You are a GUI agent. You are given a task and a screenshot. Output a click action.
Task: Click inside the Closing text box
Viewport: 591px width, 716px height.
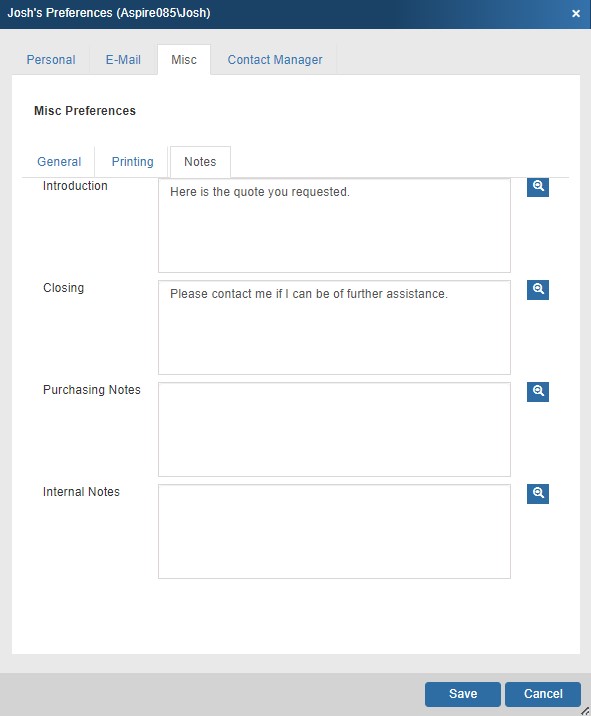coord(334,327)
